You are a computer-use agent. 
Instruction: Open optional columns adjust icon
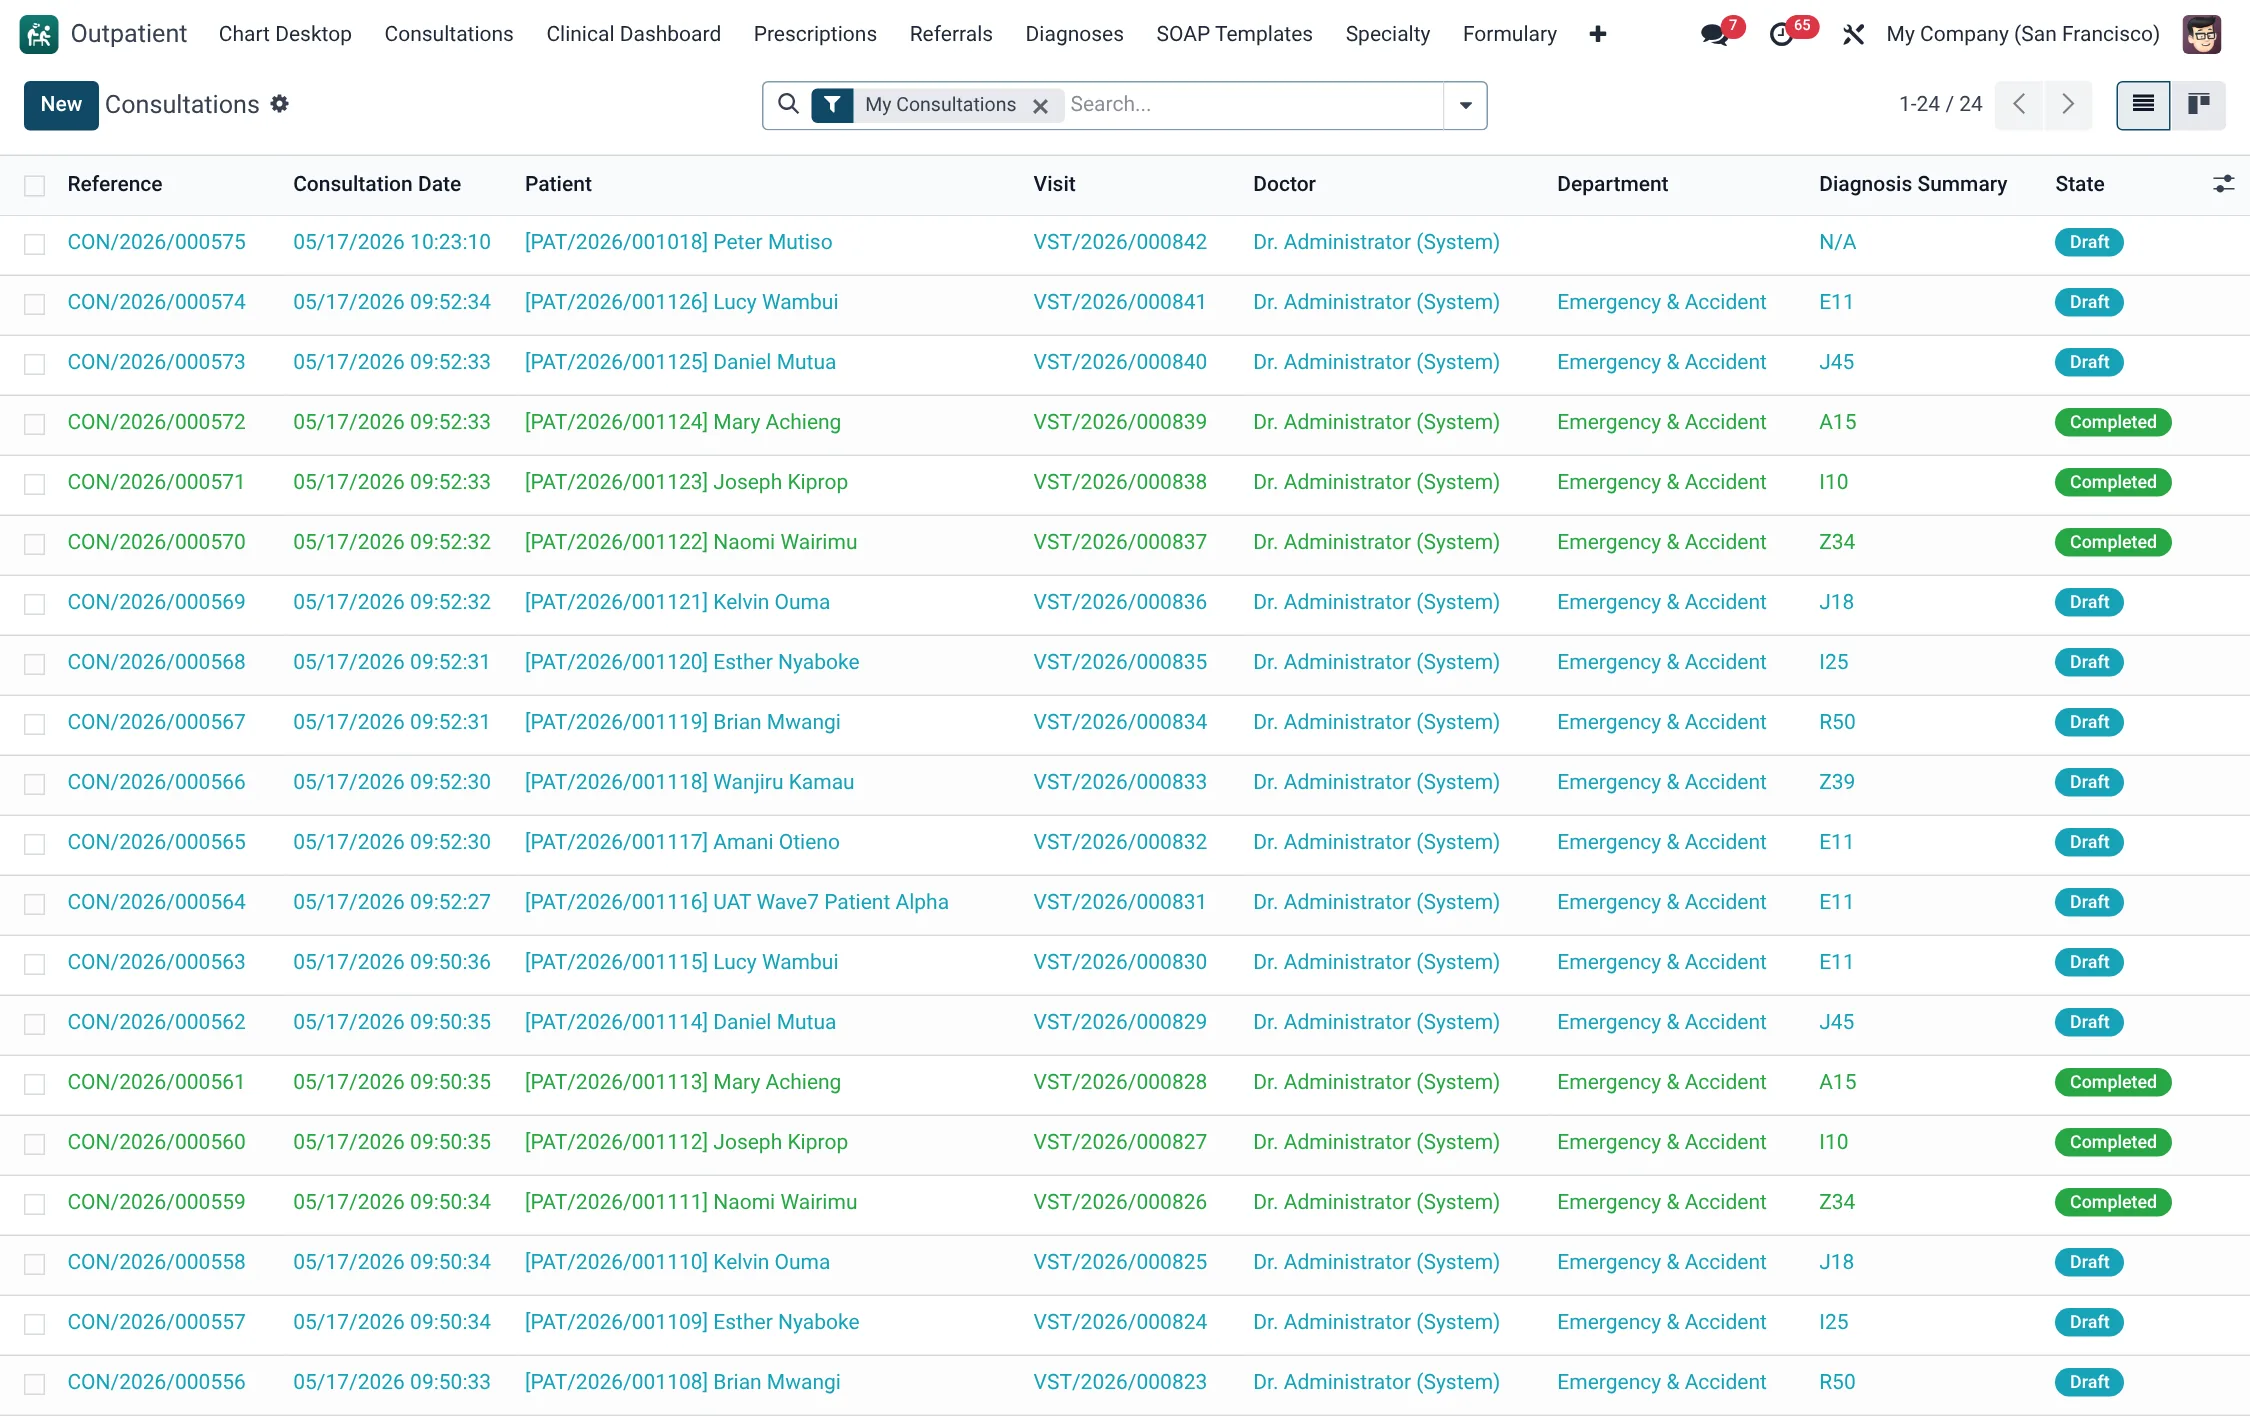coord(2223,184)
